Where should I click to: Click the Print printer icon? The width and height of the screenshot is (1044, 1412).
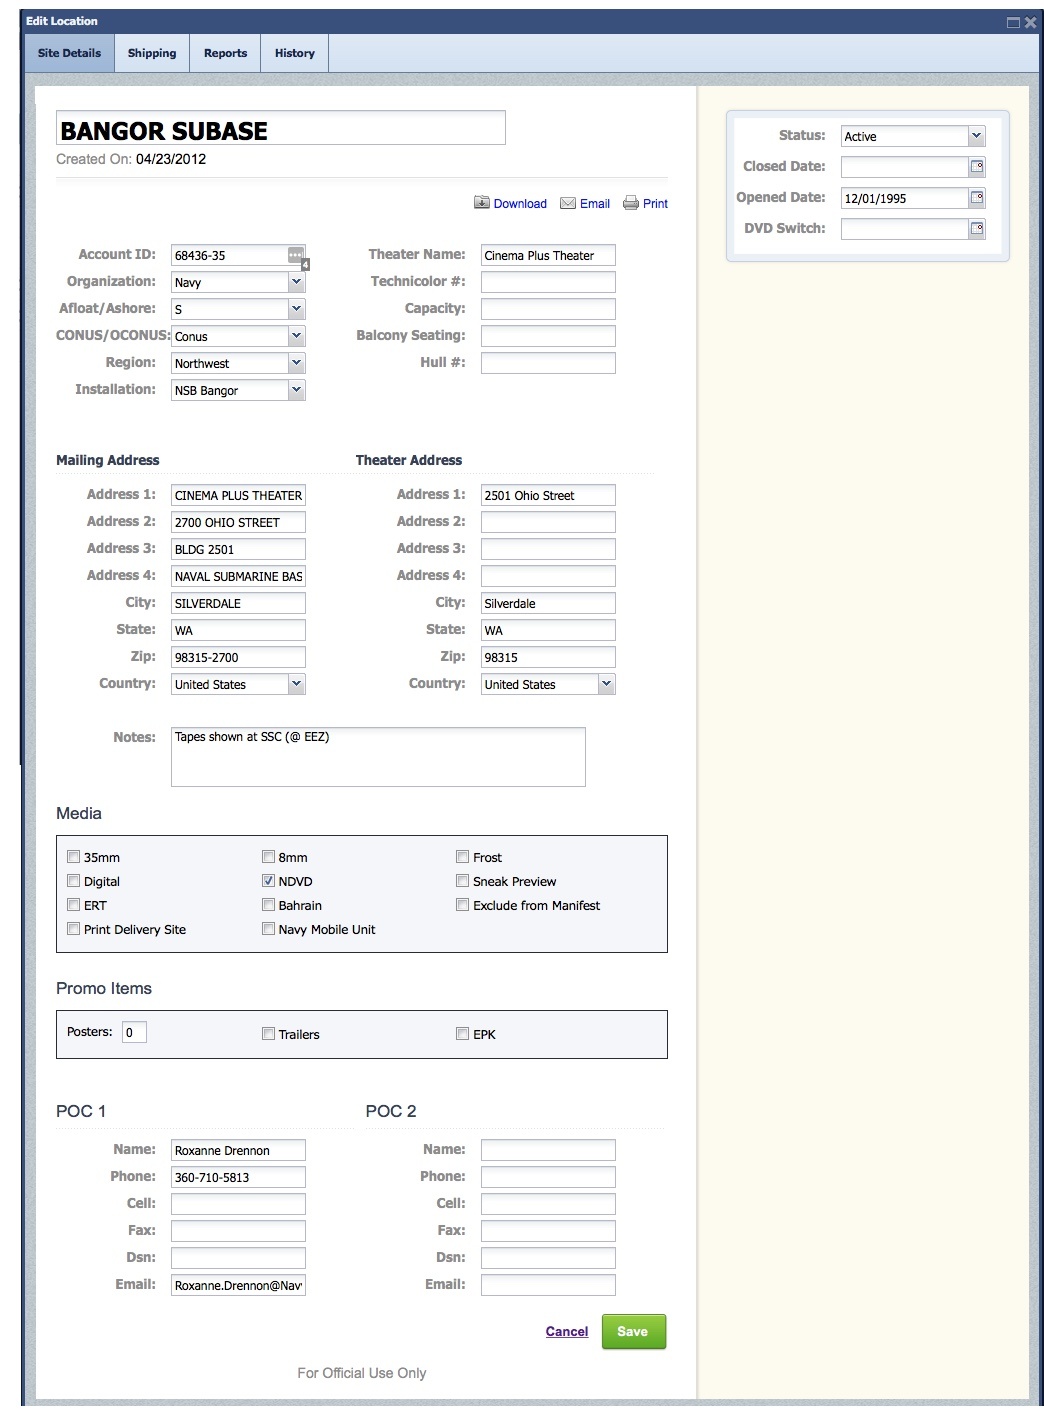[x=631, y=203]
